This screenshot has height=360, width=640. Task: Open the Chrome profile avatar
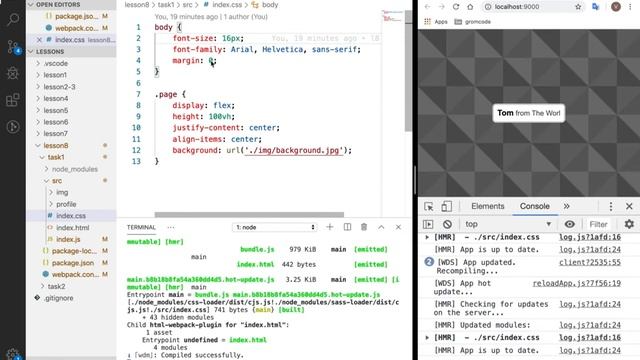[616, 7]
